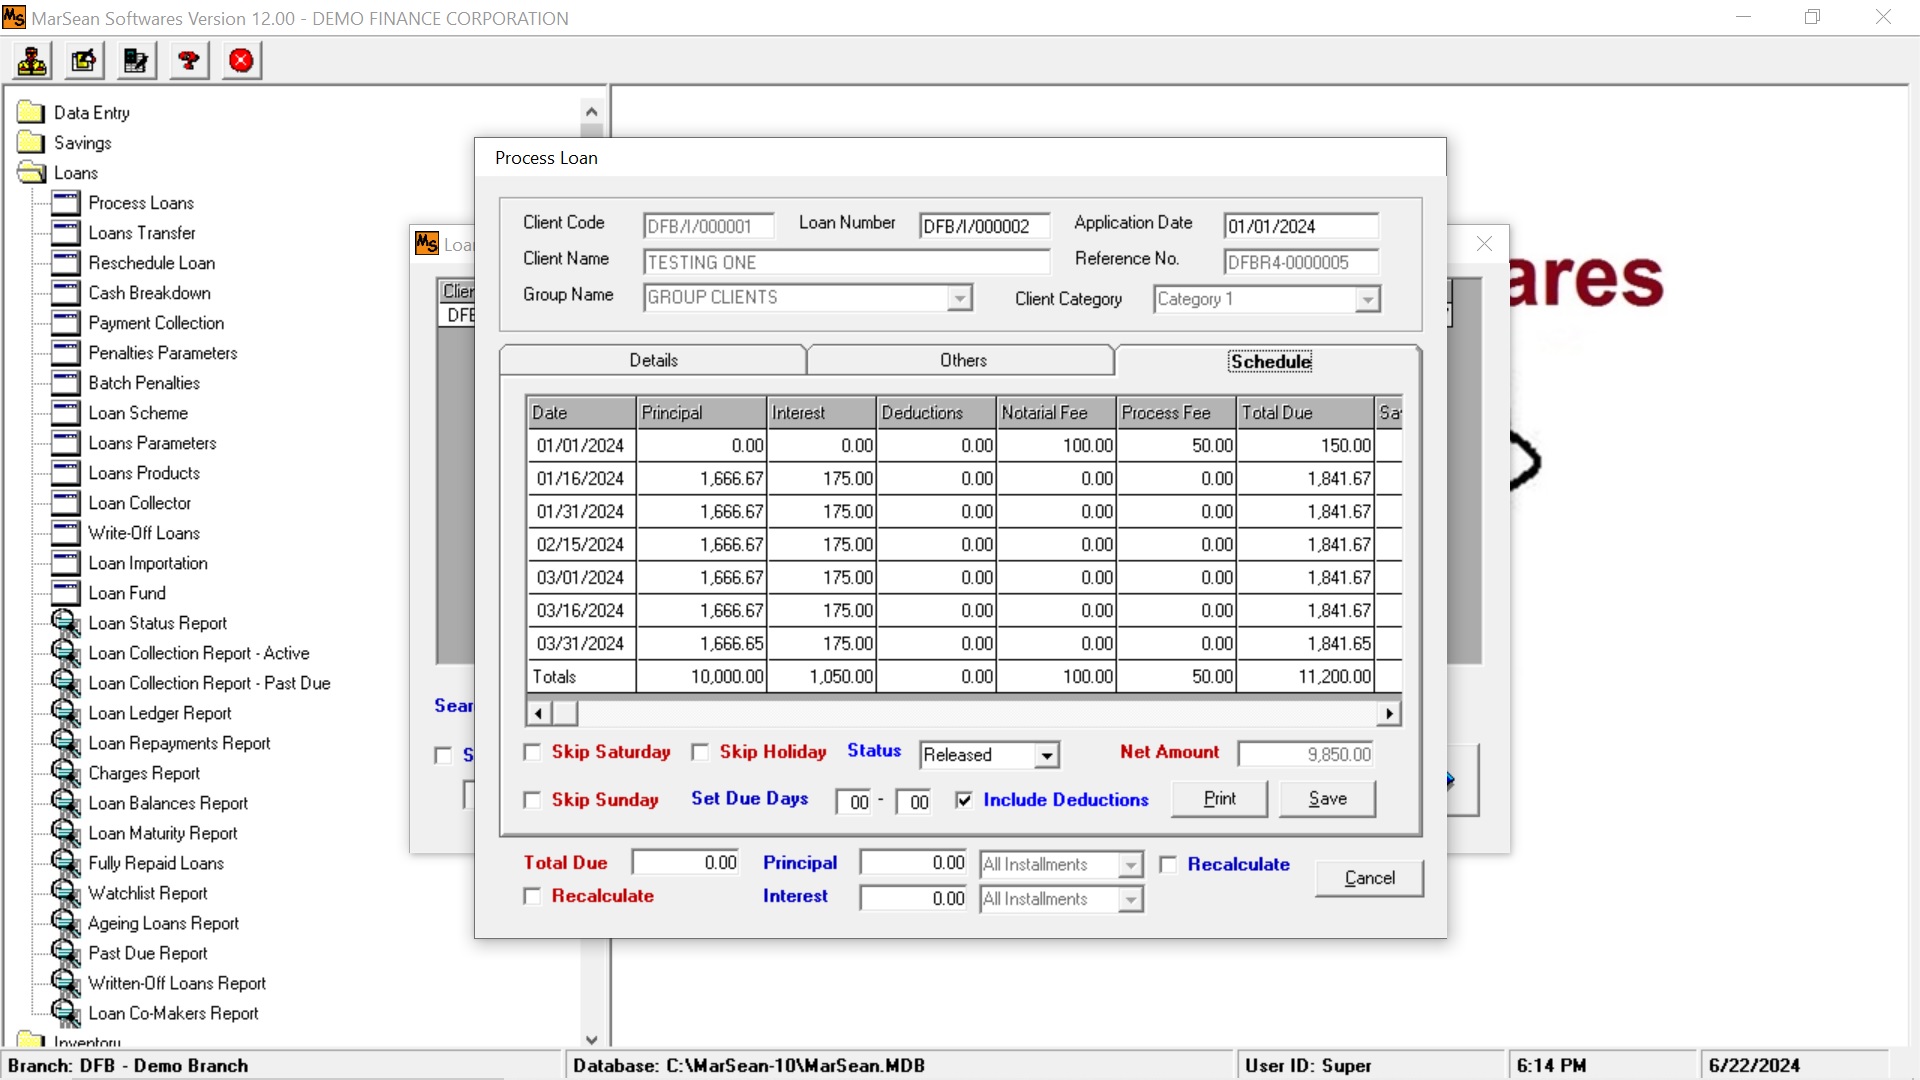Enable the Skip Saturday checkbox
1920x1080 pixels.
[x=533, y=752]
